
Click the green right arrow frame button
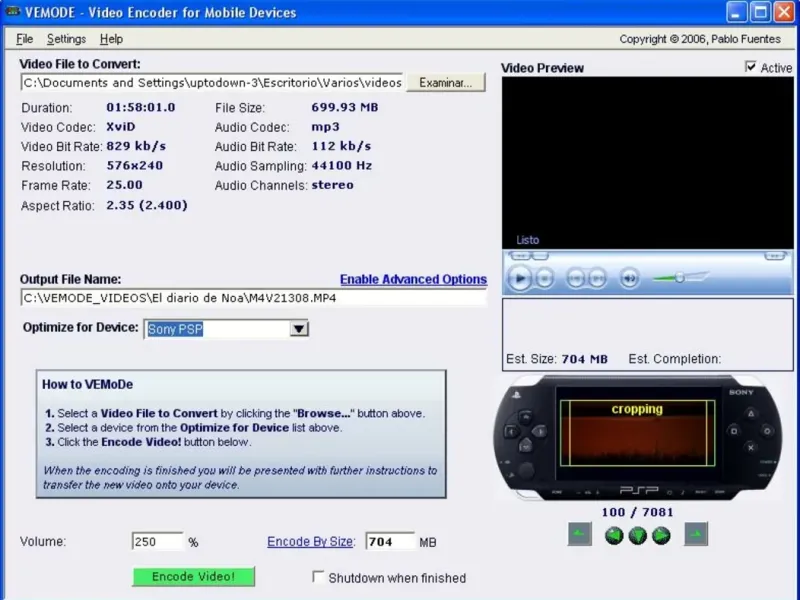(x=661, y=536)
